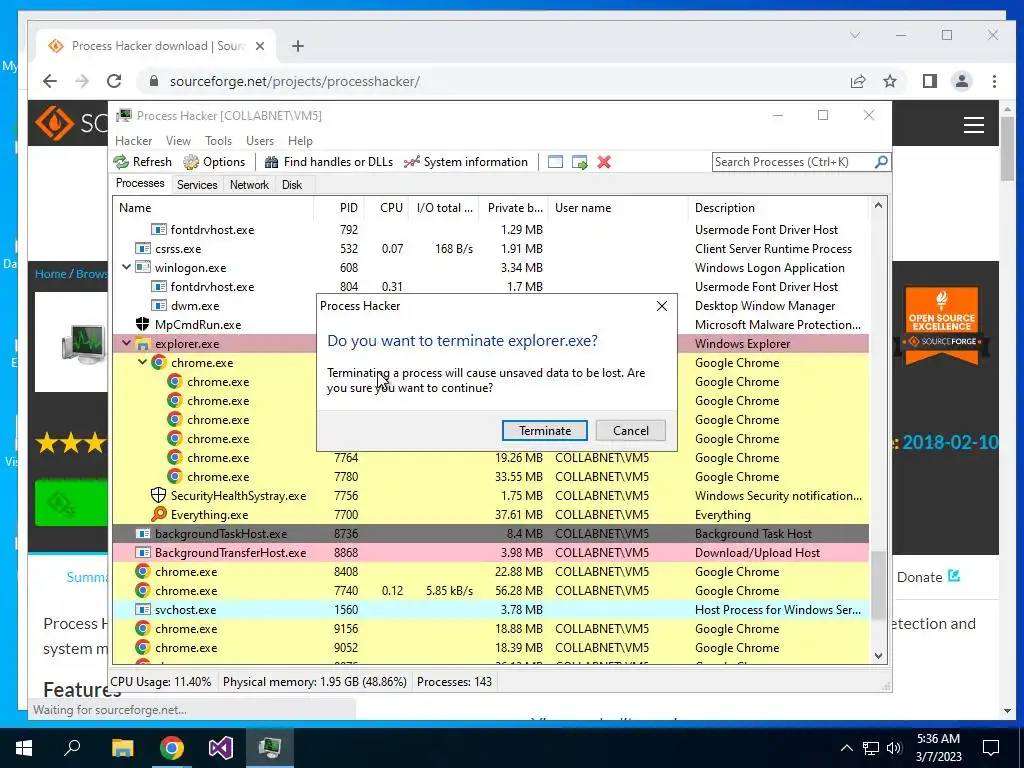
Task: Click the Everything.exe magnifier icon
Action: pos(159,514)
